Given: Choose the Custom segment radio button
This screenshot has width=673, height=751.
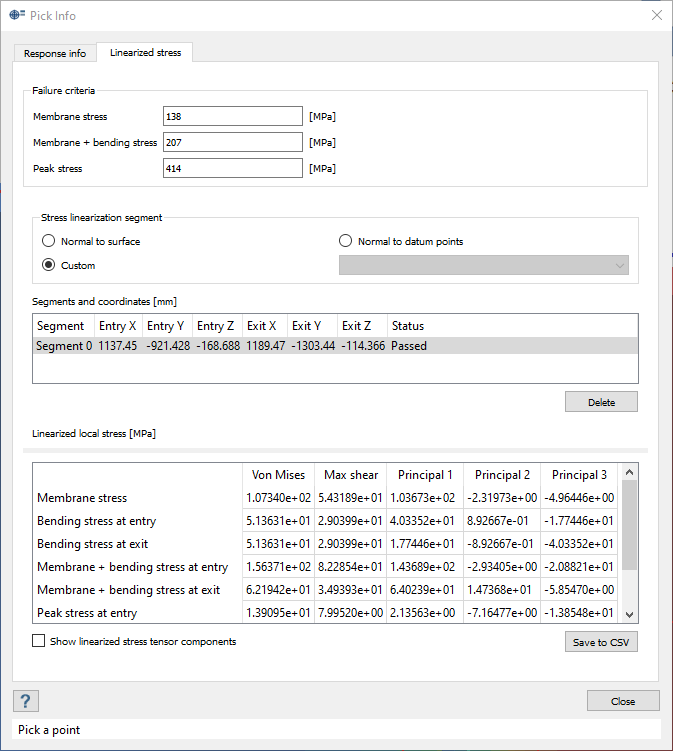Looking at the screenshot, I should click(x=48, y=266).
